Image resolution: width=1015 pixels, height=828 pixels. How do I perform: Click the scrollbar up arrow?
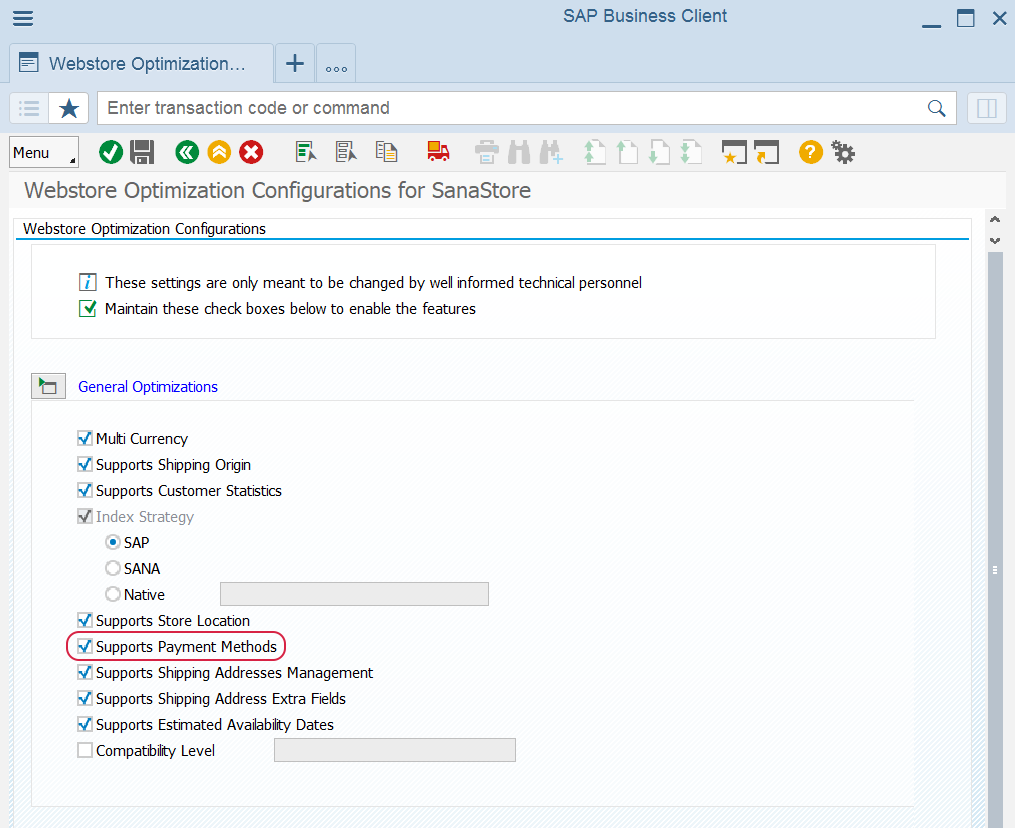(x=995, y=219)
